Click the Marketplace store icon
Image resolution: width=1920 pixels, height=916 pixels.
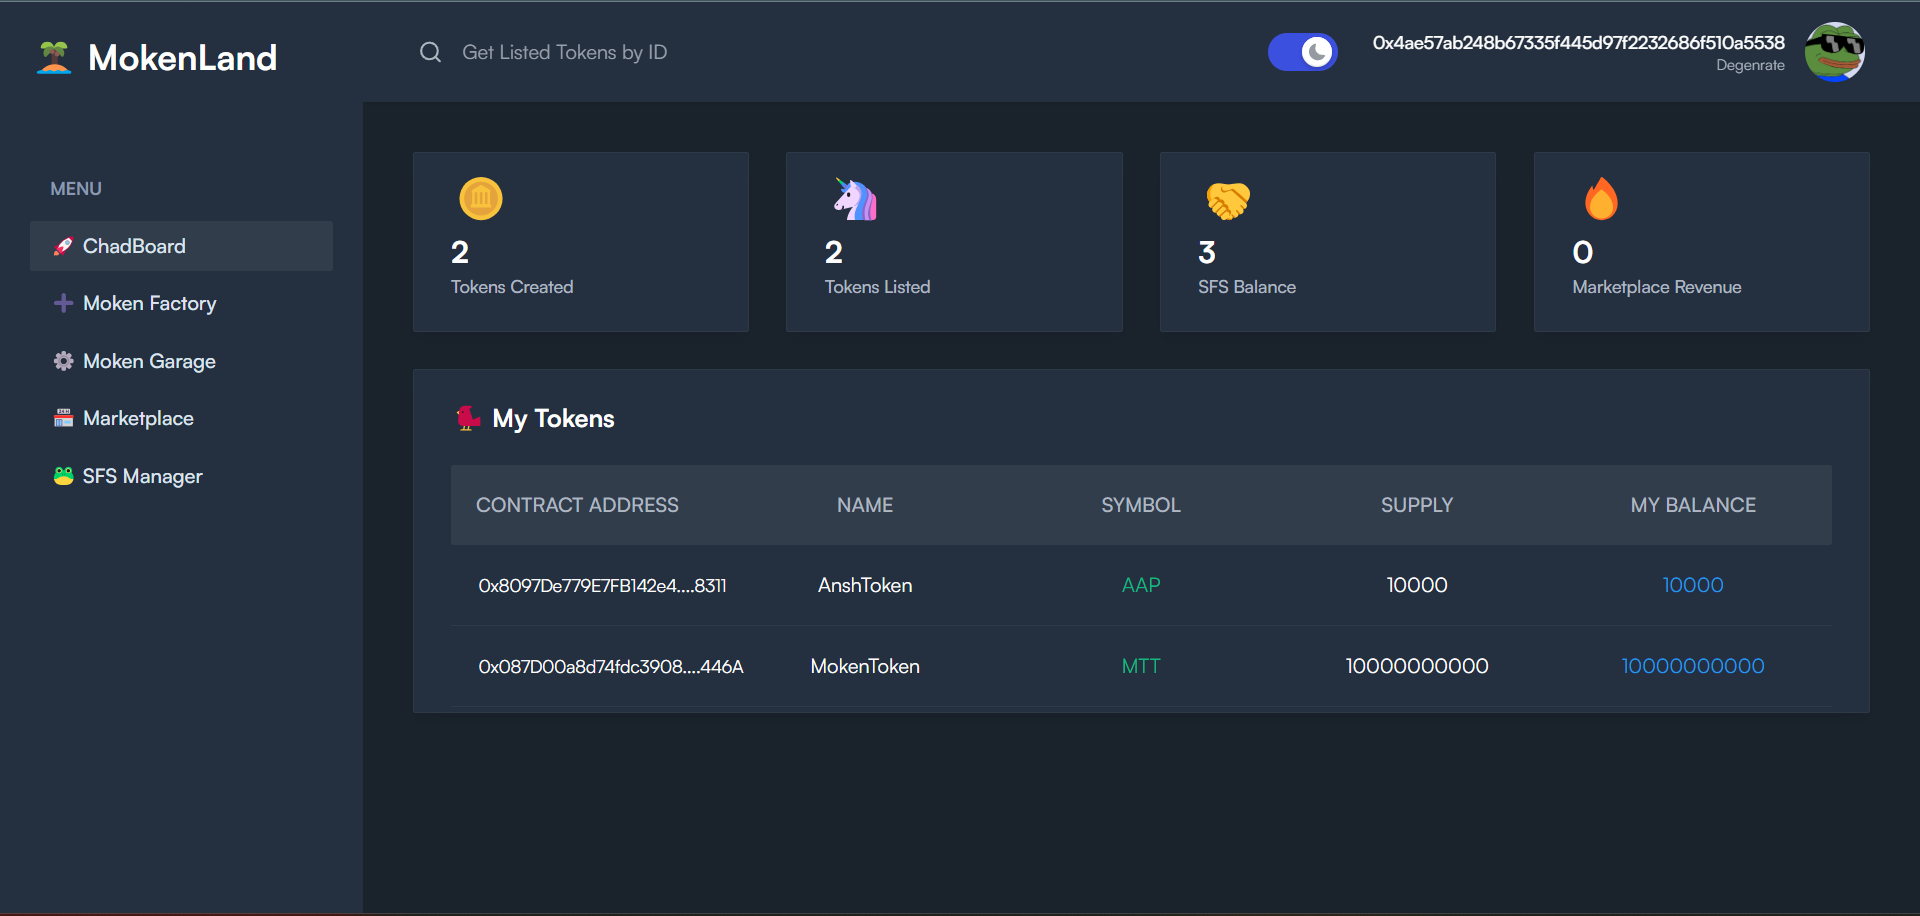pos(63,418)
